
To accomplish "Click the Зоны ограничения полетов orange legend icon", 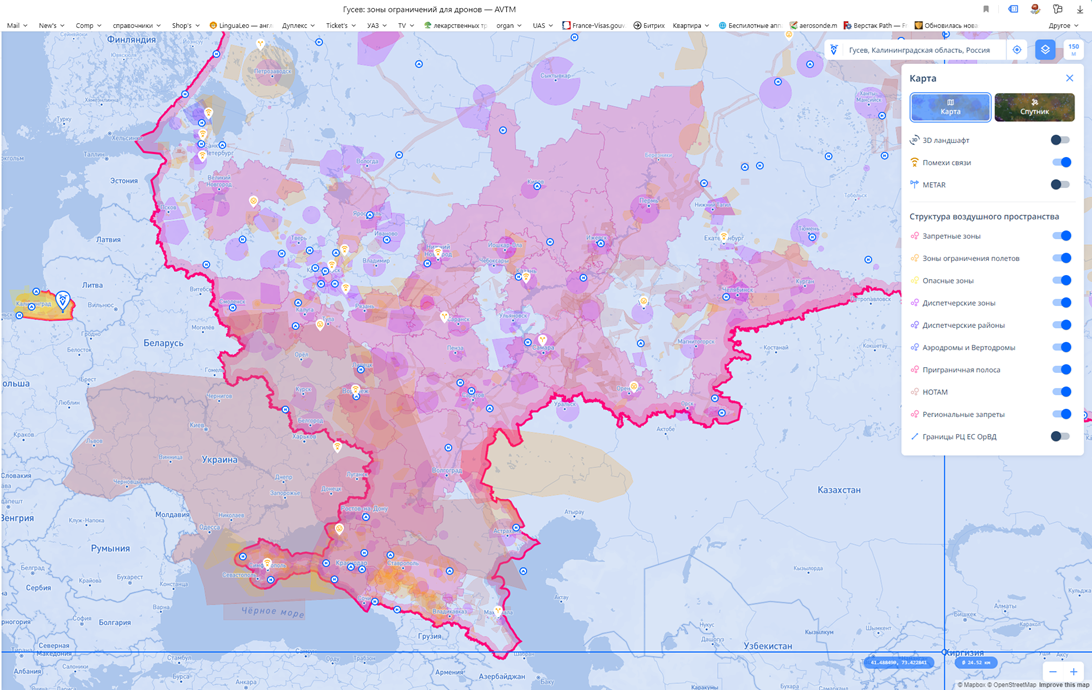I will coord(914,258).
